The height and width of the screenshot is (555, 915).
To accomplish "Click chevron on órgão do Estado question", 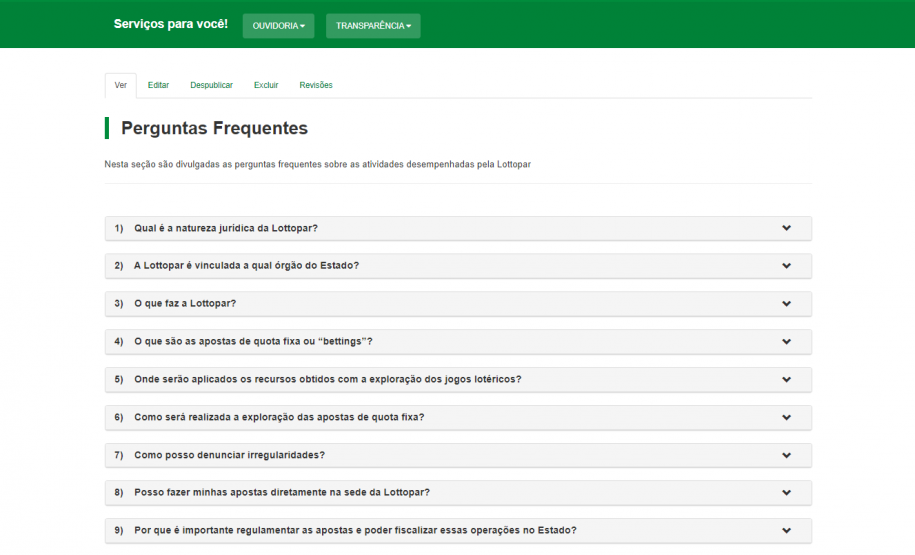I will (x=786, y=266).
